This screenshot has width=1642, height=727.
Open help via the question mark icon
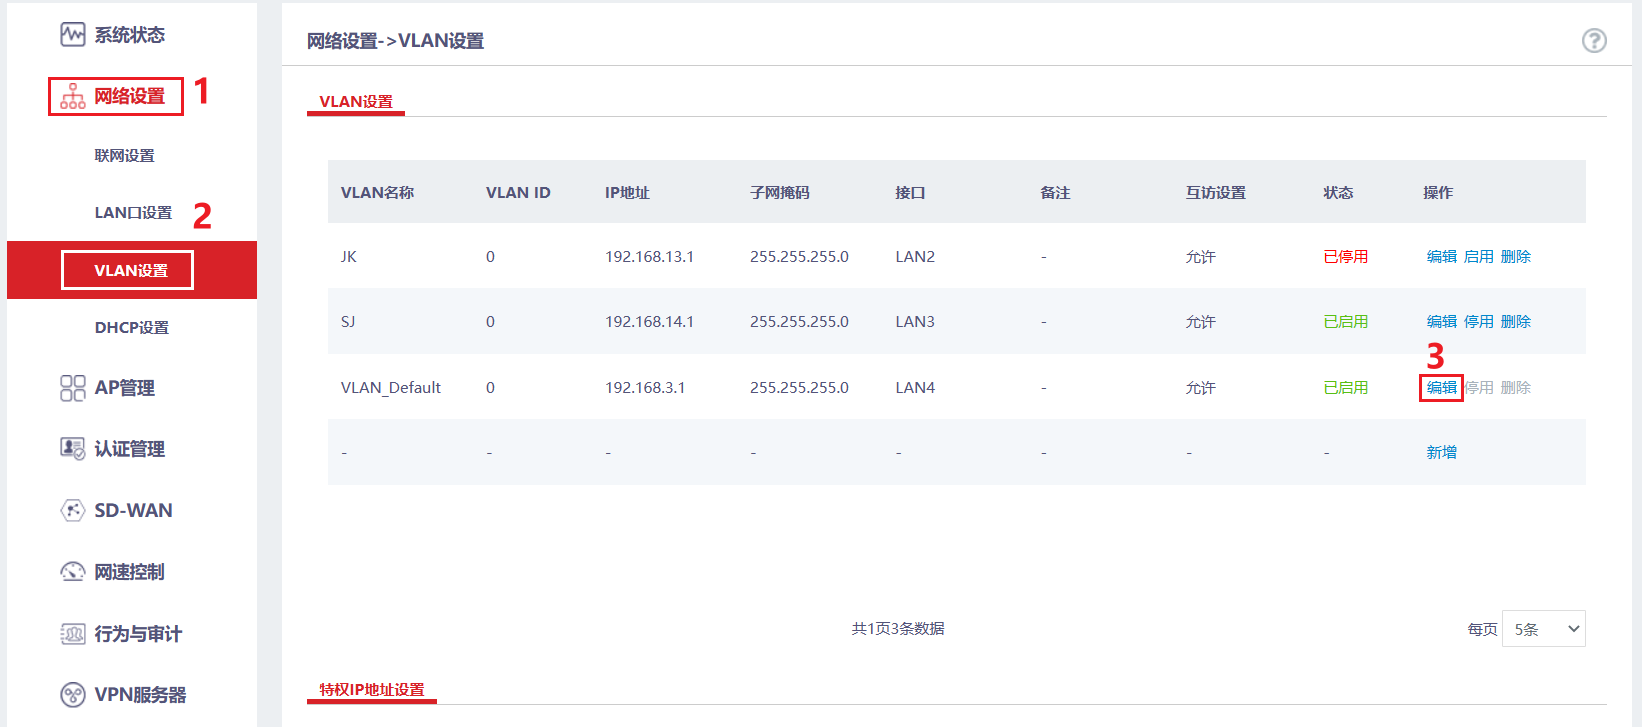1594,40
